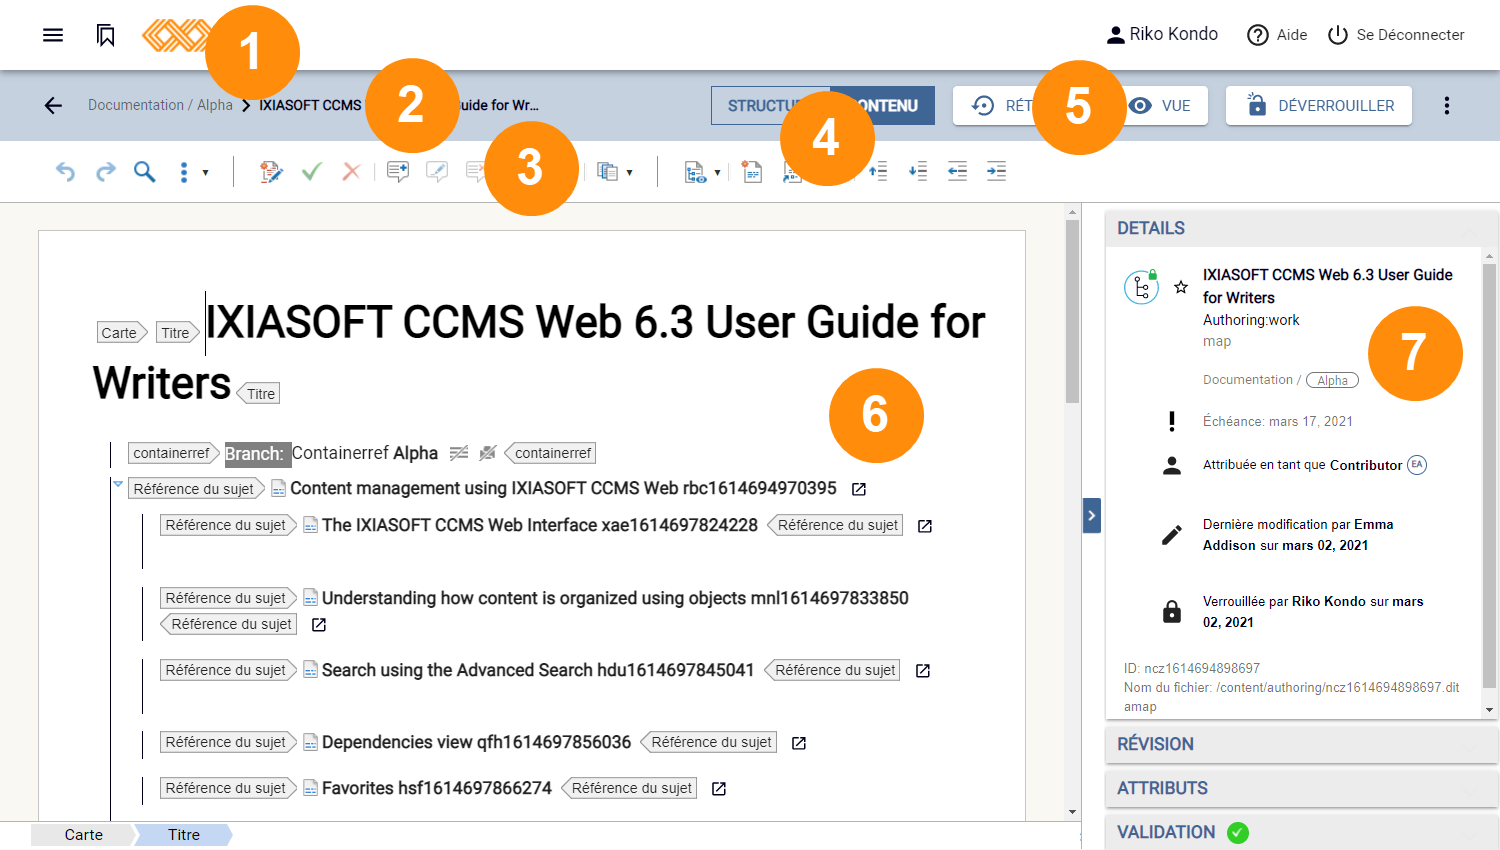Select Titre in bottom element path
Viewport: 1500px width, 850px height.
184,835
